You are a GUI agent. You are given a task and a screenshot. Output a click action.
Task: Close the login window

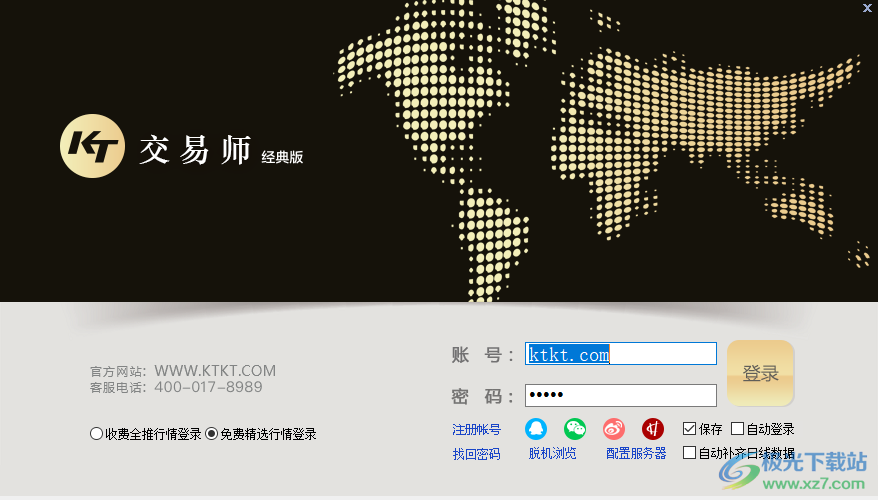(867, 8)
